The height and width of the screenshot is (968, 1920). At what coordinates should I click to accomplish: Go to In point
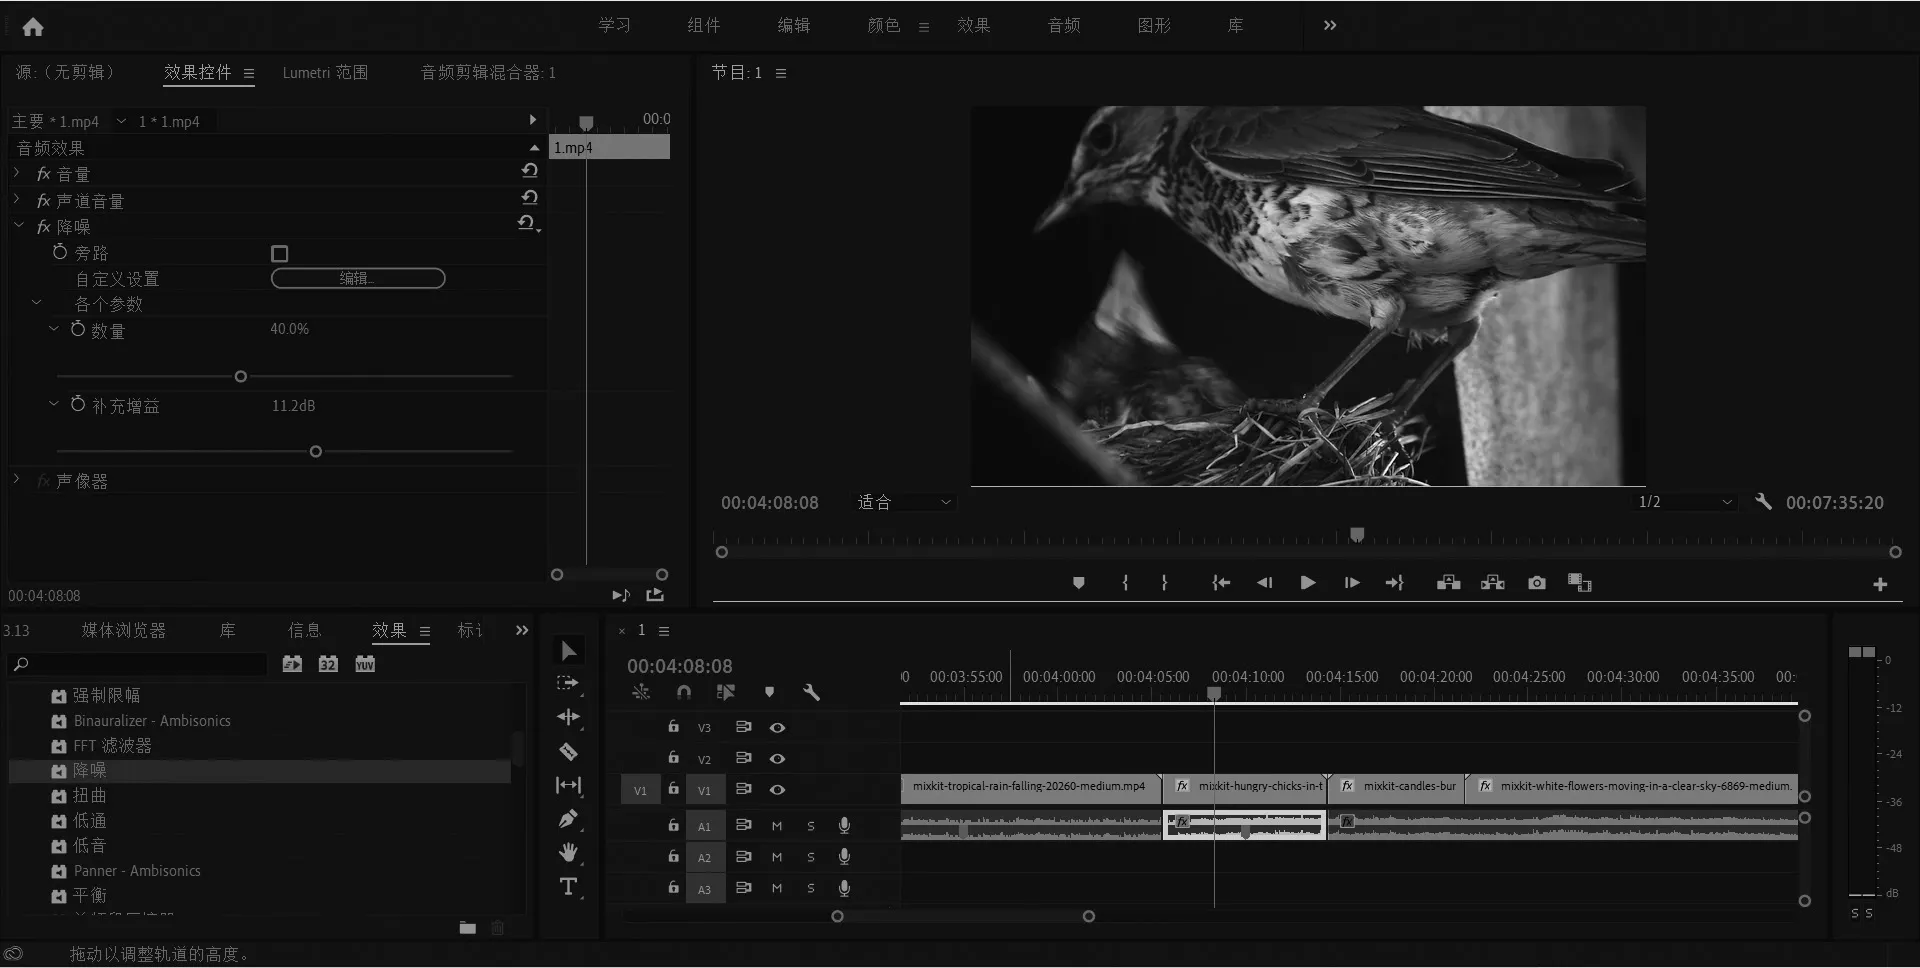[1221, 583]
